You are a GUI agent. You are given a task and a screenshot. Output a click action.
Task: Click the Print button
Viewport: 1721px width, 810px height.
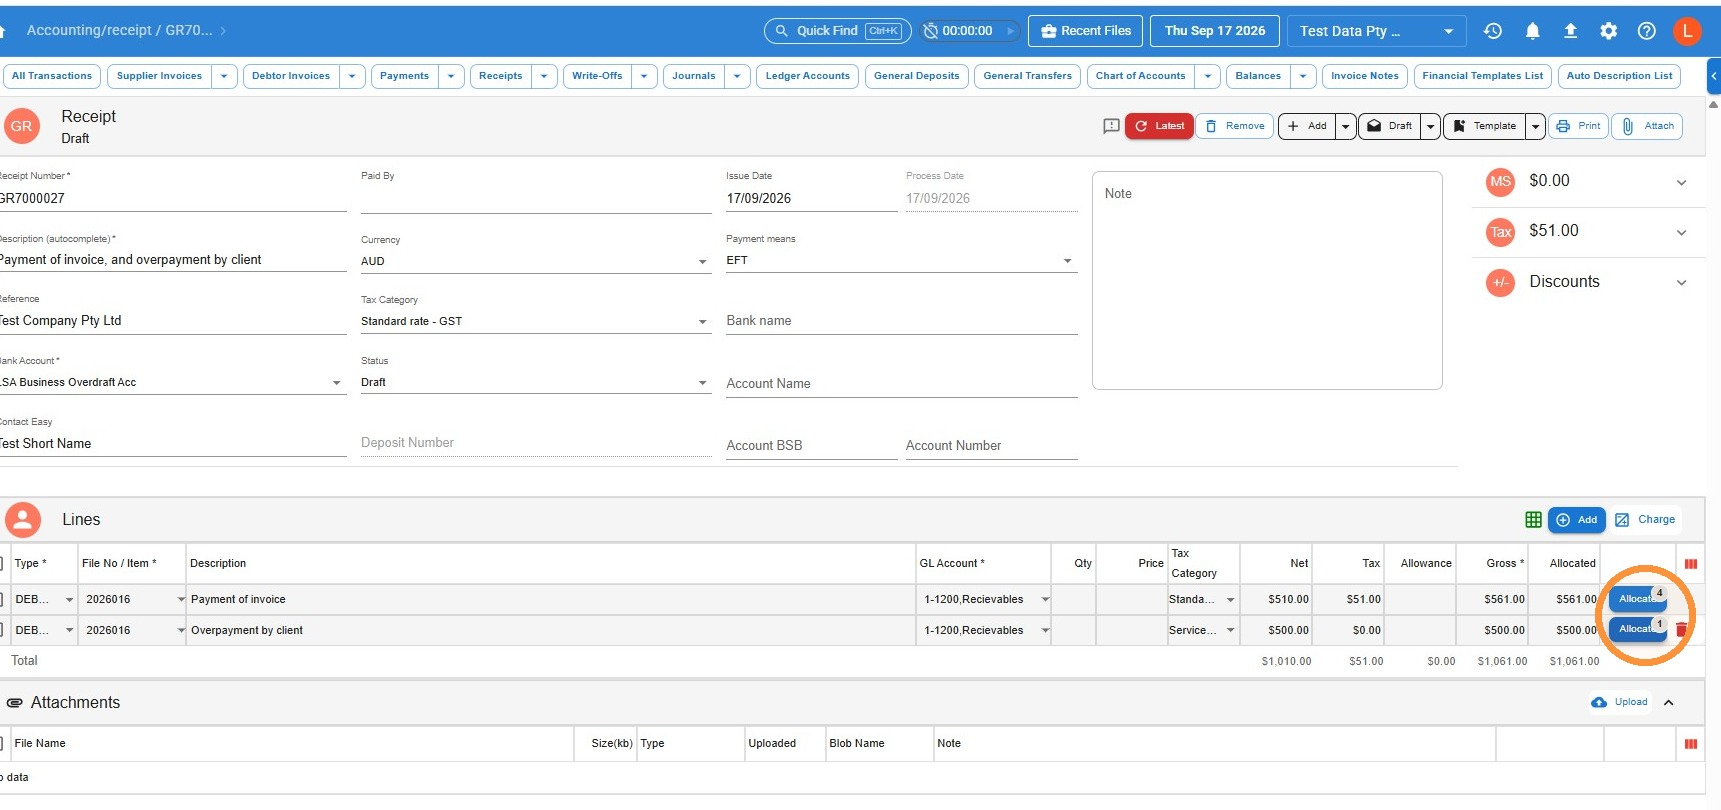pos(1578,126)
